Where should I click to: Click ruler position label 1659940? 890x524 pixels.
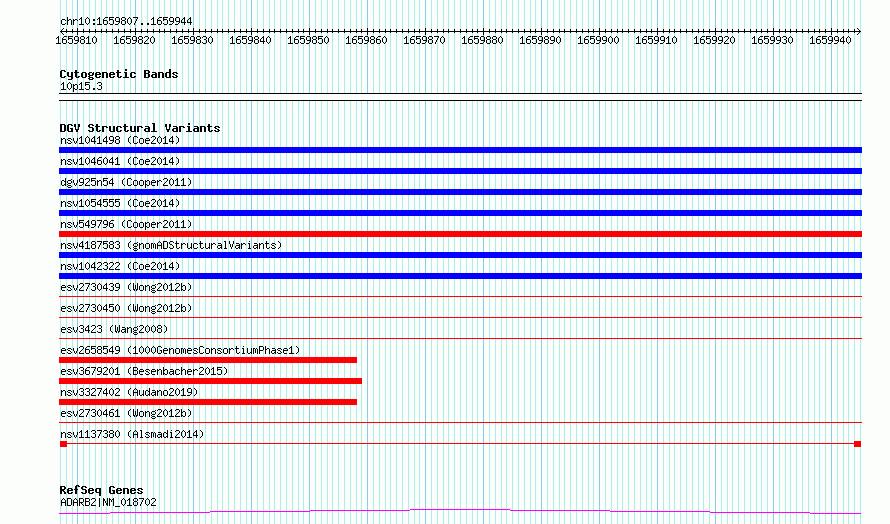point(830,40)
